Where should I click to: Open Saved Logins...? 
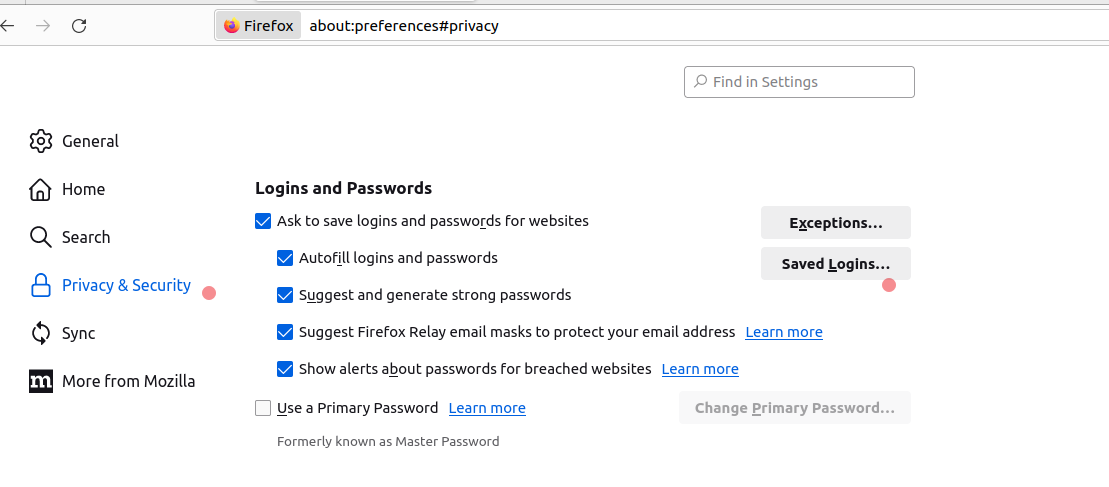pos(835,264)
